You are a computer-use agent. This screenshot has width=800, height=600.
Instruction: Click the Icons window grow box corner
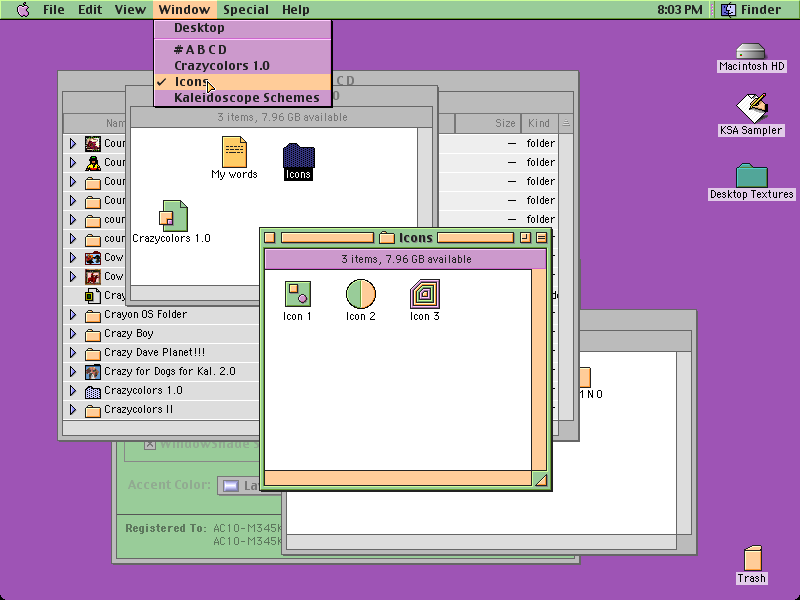click(x=540, y=479)
